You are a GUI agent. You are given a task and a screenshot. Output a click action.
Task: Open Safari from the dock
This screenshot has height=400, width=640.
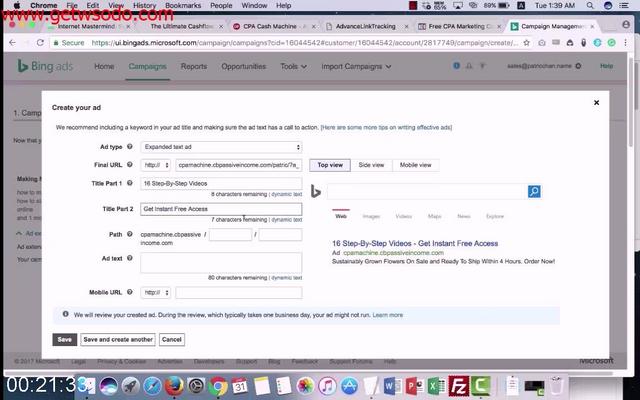[153, 385]
